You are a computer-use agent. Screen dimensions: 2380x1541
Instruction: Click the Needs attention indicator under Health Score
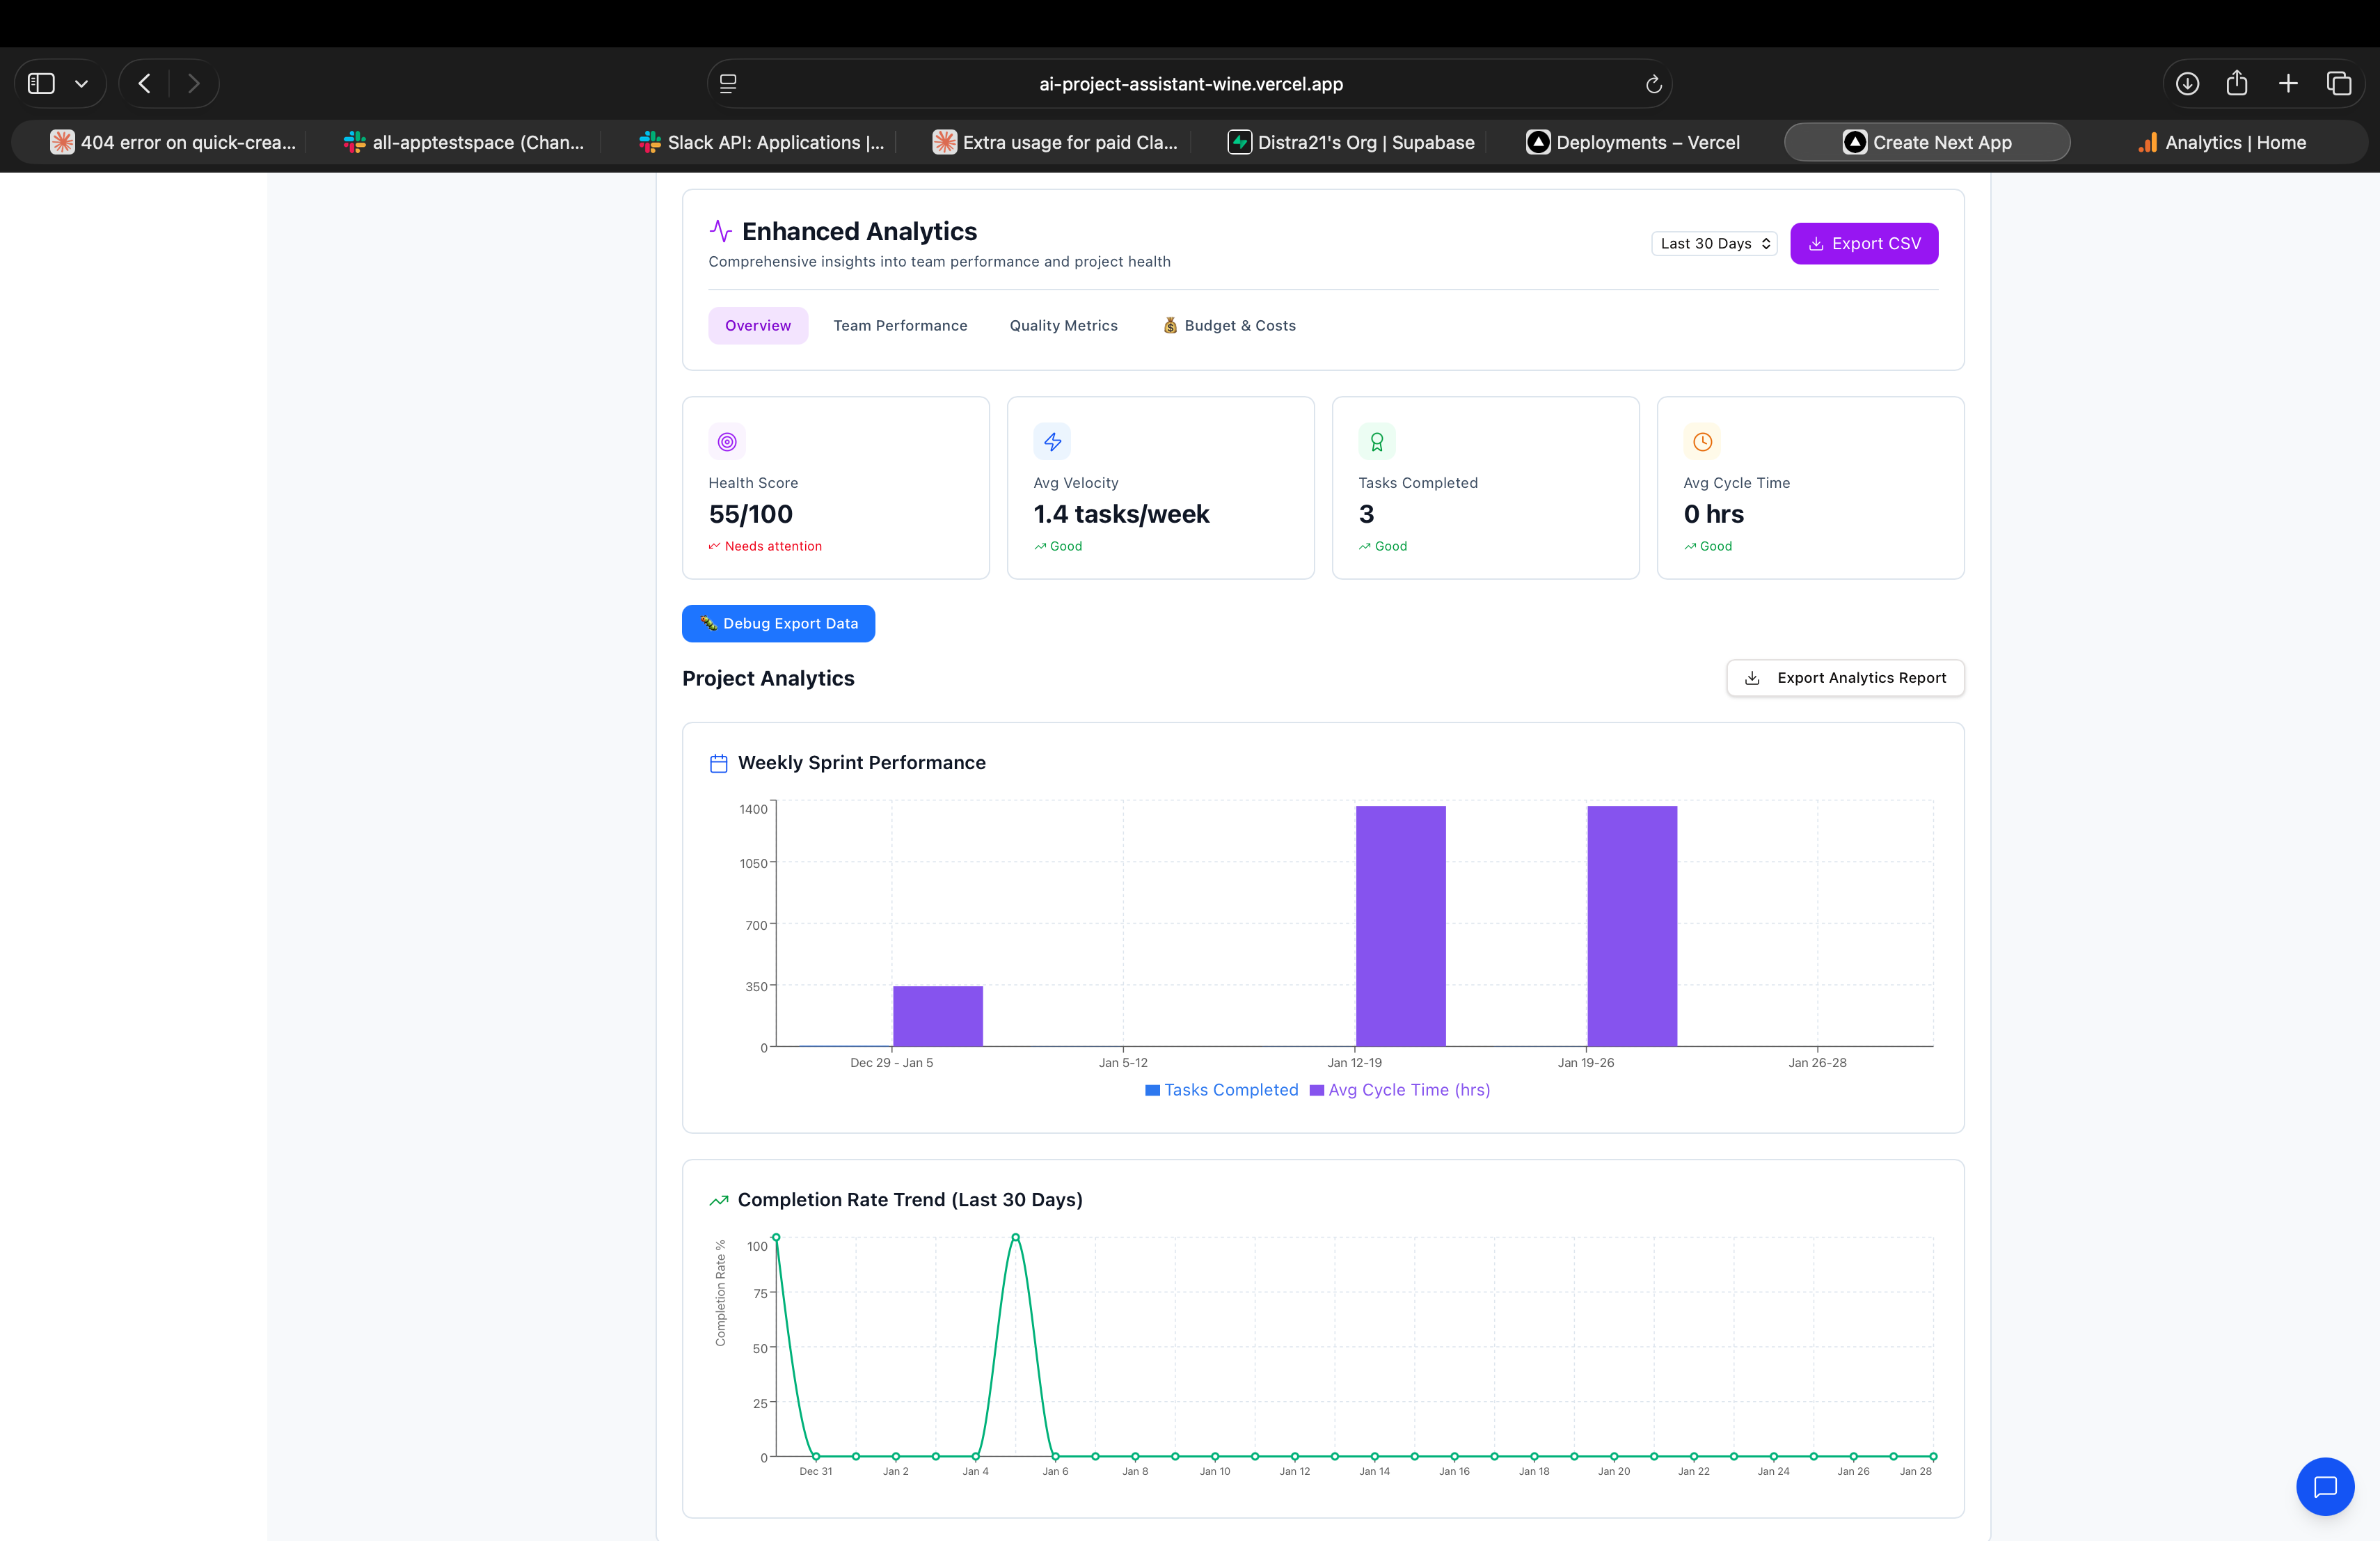(766, 546)
